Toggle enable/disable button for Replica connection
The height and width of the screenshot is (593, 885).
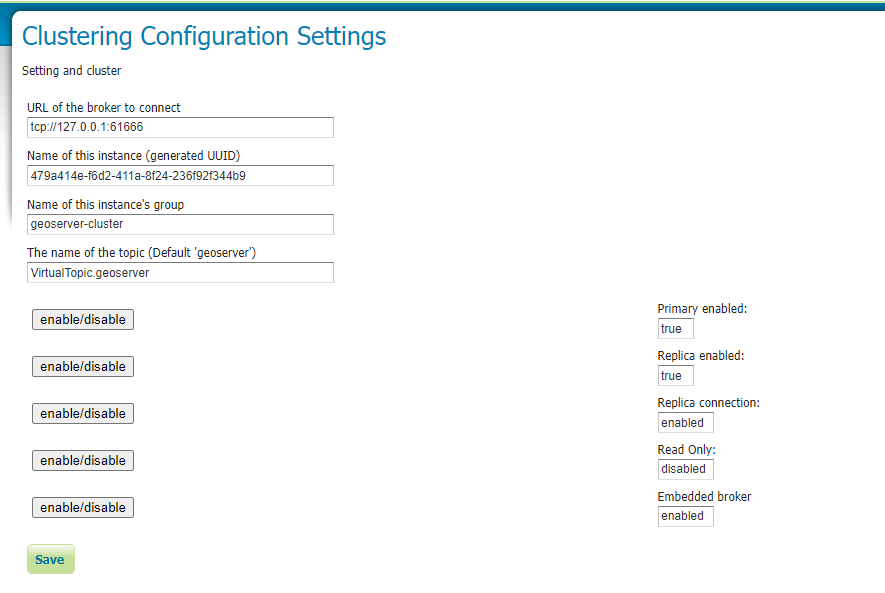(83, 414)
